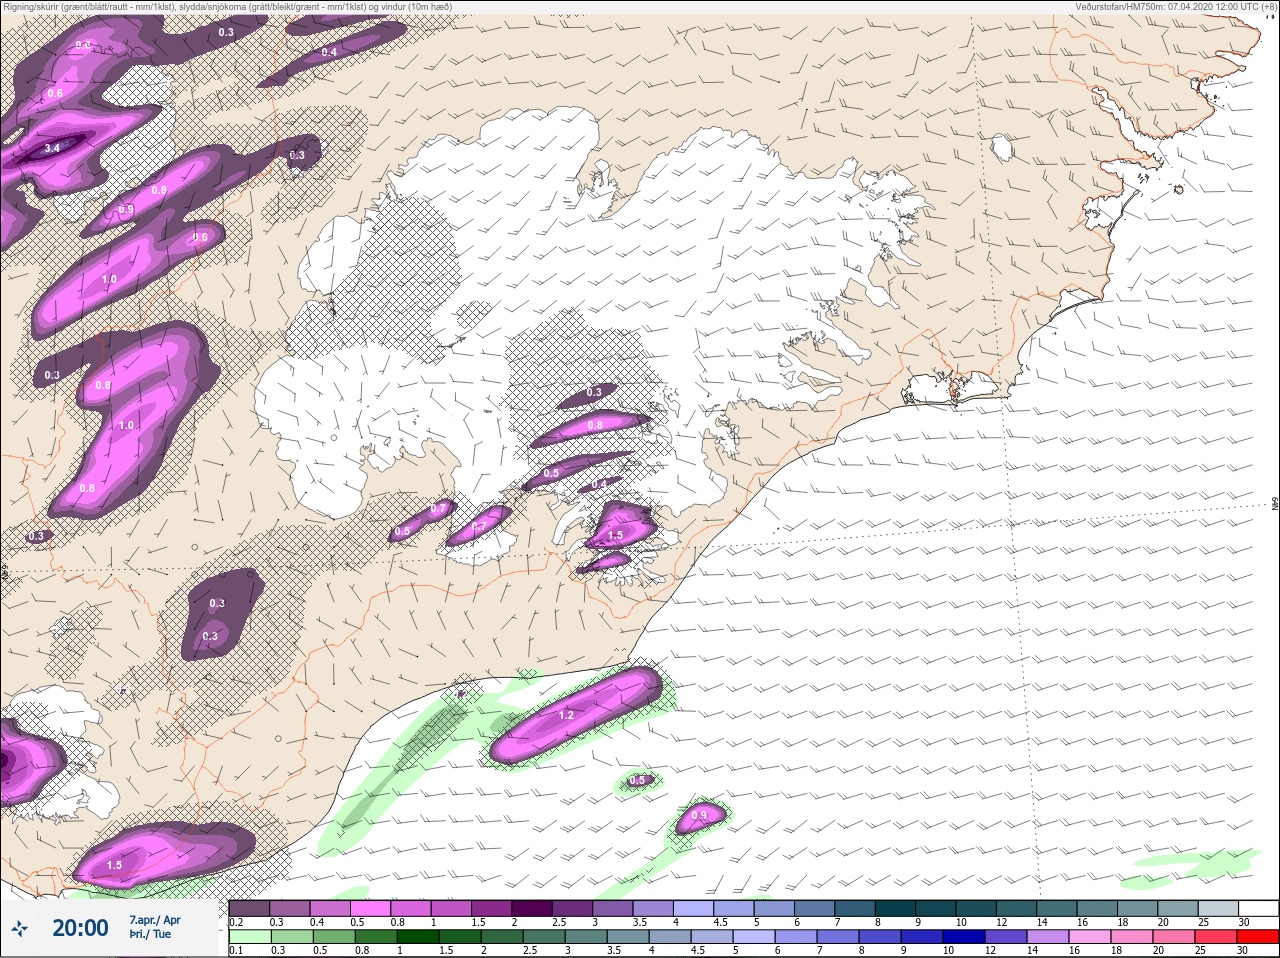Image resolution: width=1280 pixels, height=958 pixels.
Task: Pick the darkest green 1 swatch in the lower legend
Action: (x=416, y=937)
